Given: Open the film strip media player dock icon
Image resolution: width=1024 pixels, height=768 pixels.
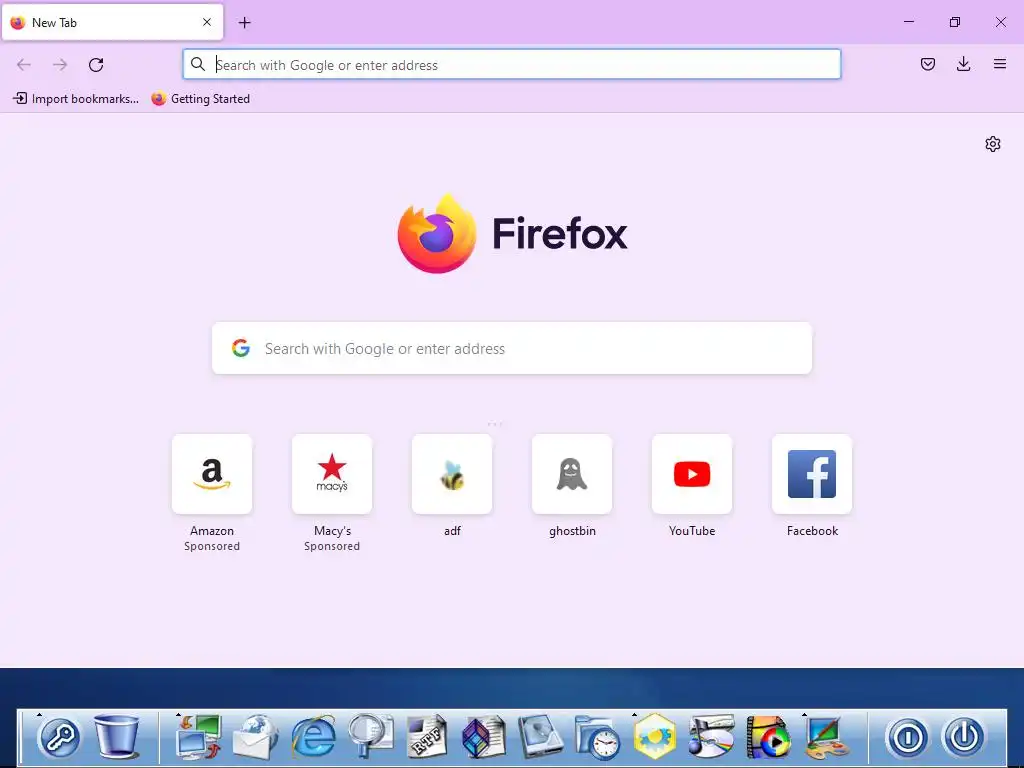Looking at the screenshot, I should point(768,738).
